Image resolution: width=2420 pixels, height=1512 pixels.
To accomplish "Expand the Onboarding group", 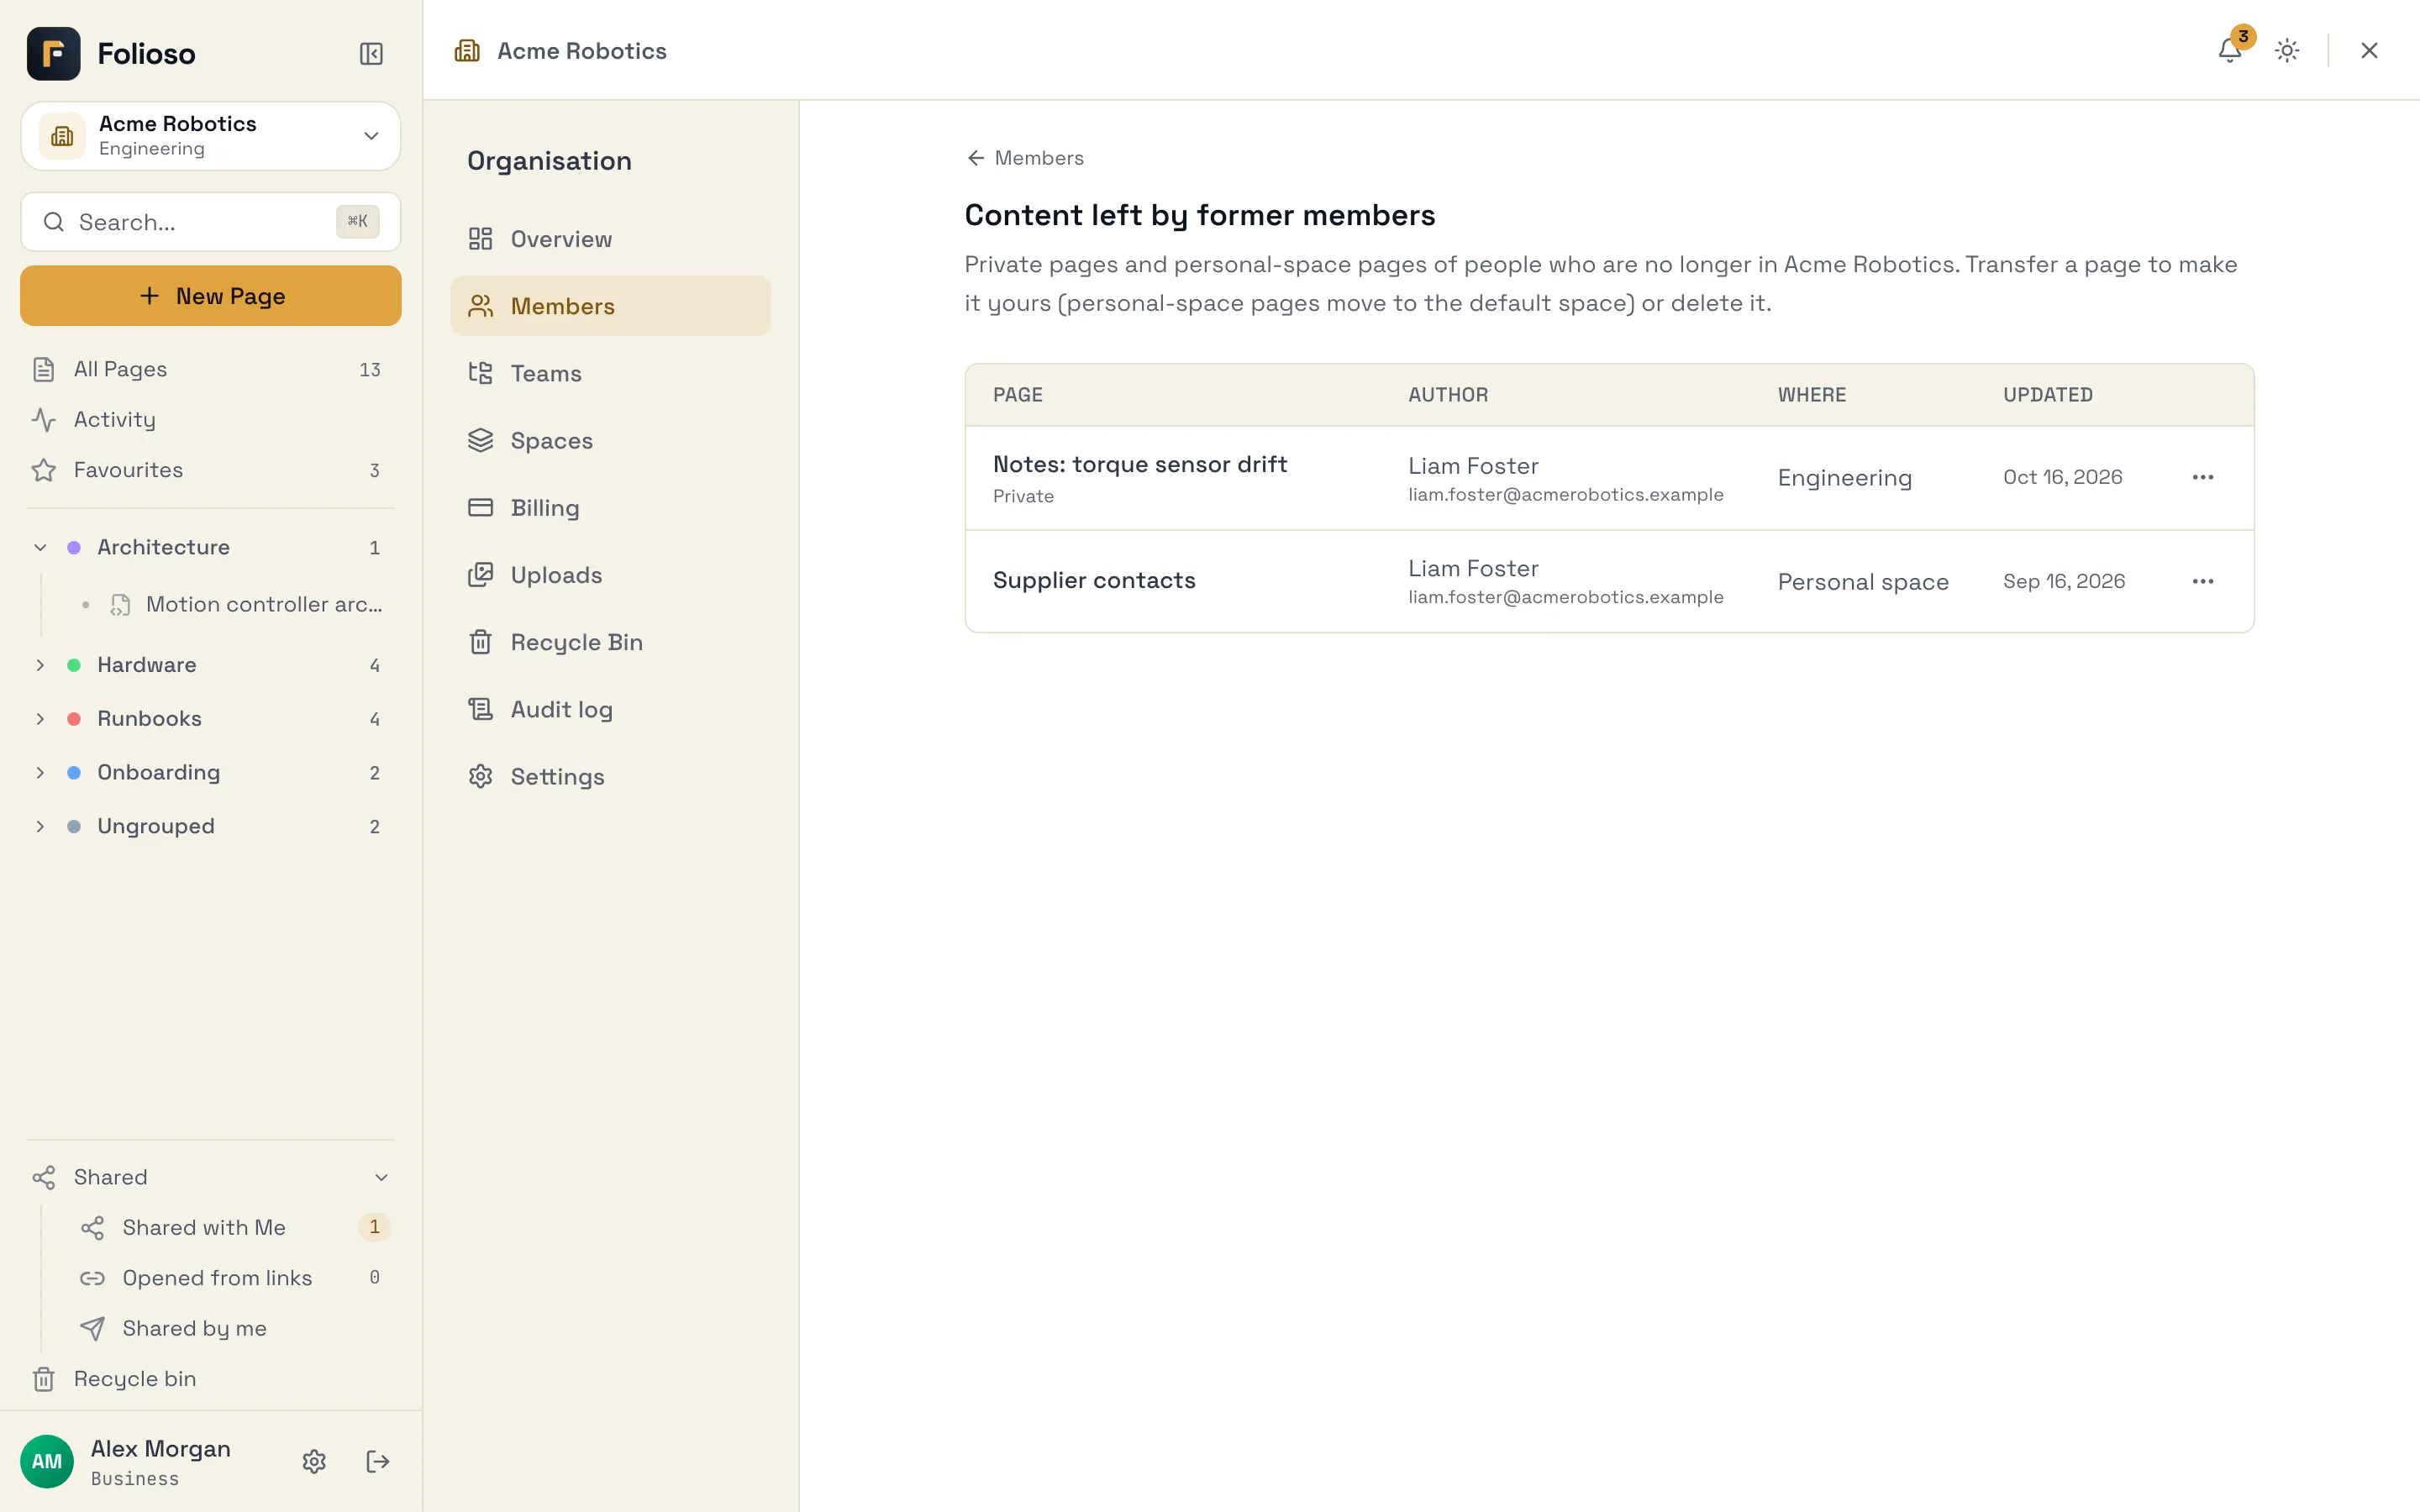I will (40, 773).
